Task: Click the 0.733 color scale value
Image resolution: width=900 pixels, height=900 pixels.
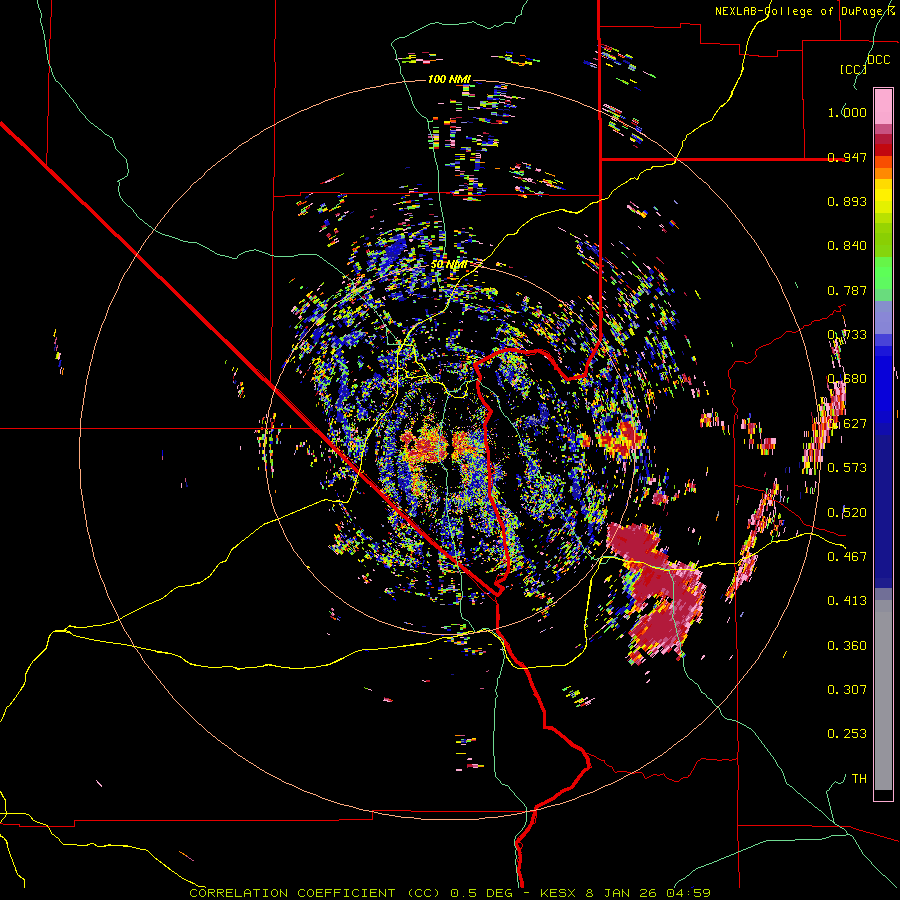Action: [847, 335]
